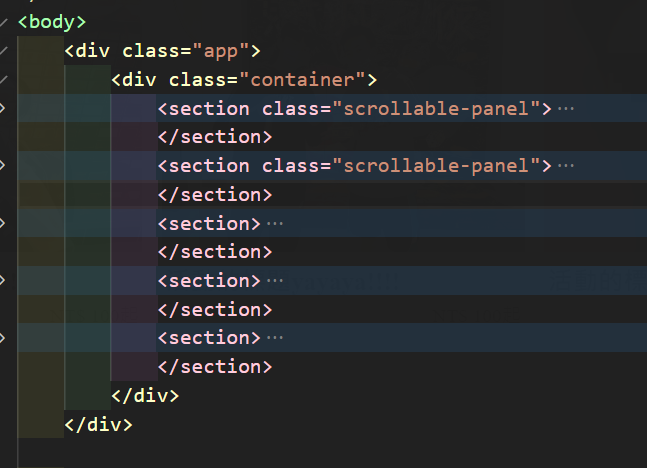The width and height of the screenshot is (647, 468).
Task: Expand the last collapsed section's fold arrow
Action: 2,338
